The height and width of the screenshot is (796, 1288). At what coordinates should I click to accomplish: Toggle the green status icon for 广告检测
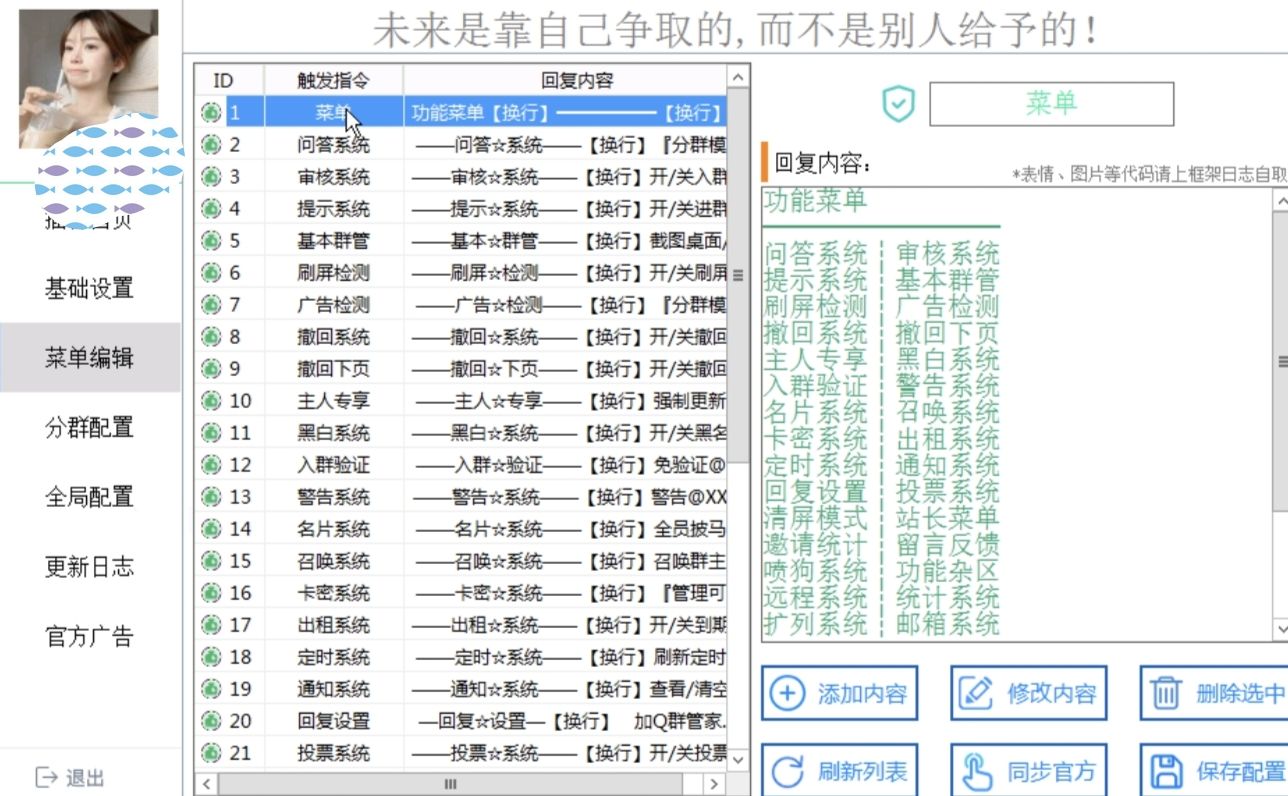tap(212, 304)
